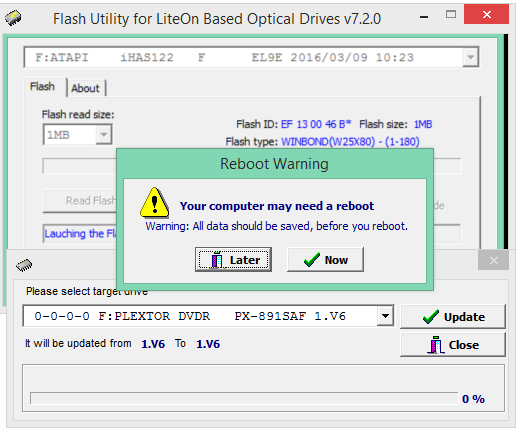Screen dimensions: 521x434
Task: Click the Flash Utility chip icon in title bar
Action: (13, 18)
